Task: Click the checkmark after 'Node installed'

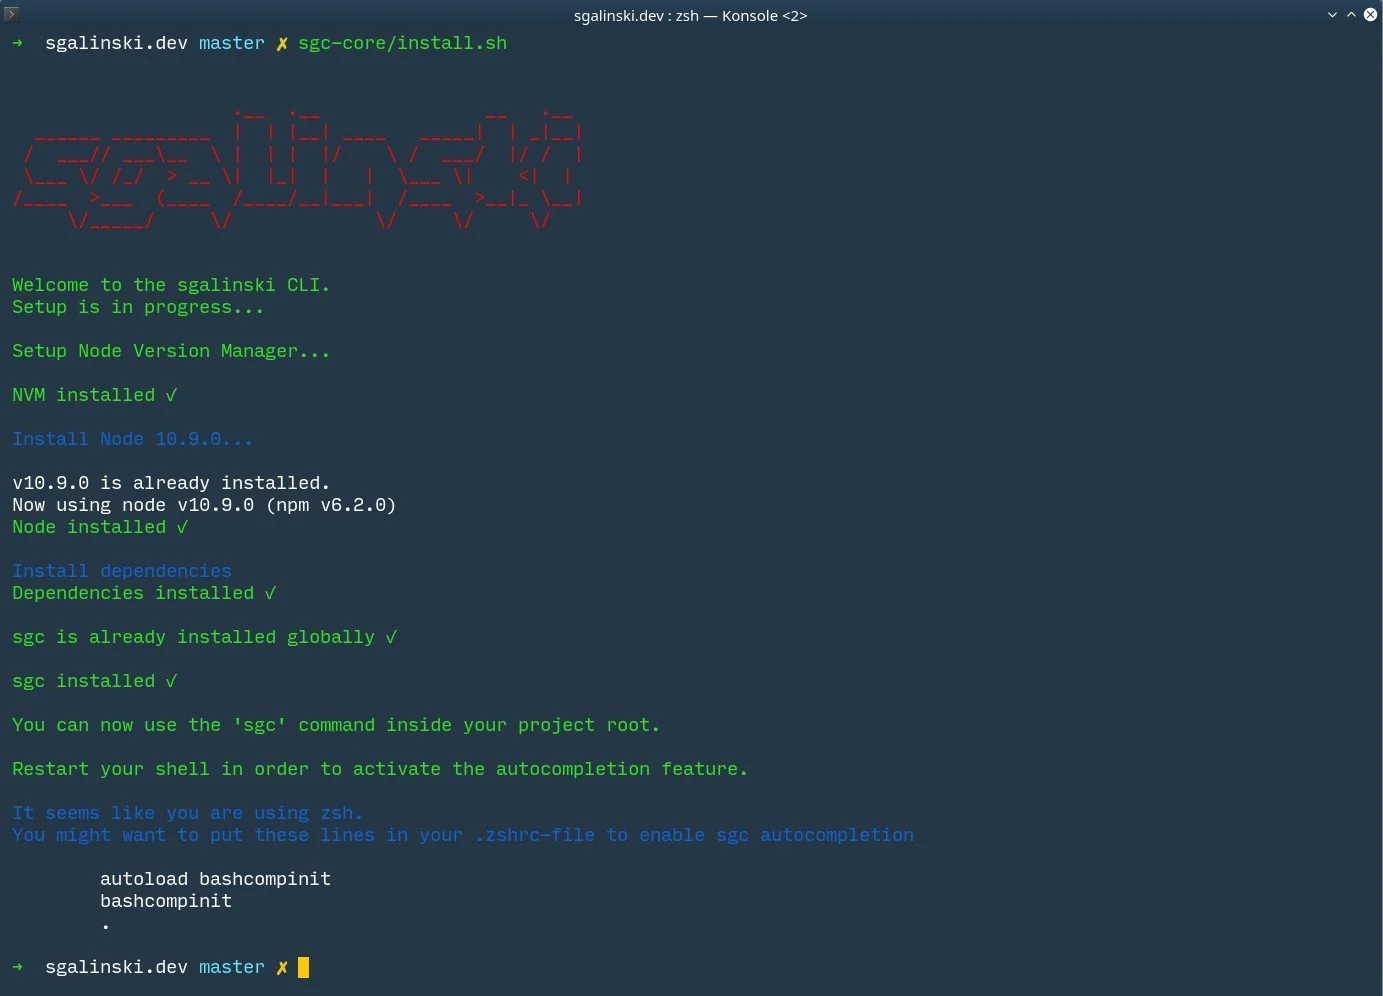Action: click(182, 527)
